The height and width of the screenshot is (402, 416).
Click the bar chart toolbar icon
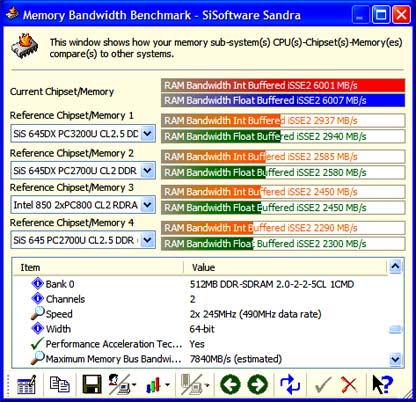(x=153, y=385)
